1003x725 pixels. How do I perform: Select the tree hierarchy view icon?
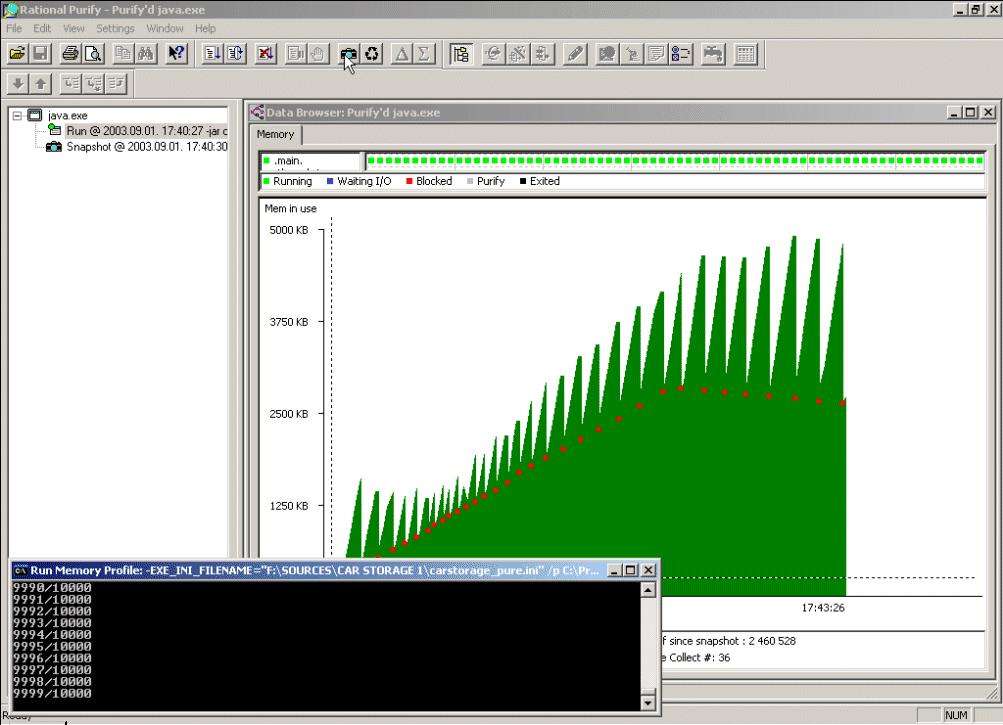tap(461, 54)
